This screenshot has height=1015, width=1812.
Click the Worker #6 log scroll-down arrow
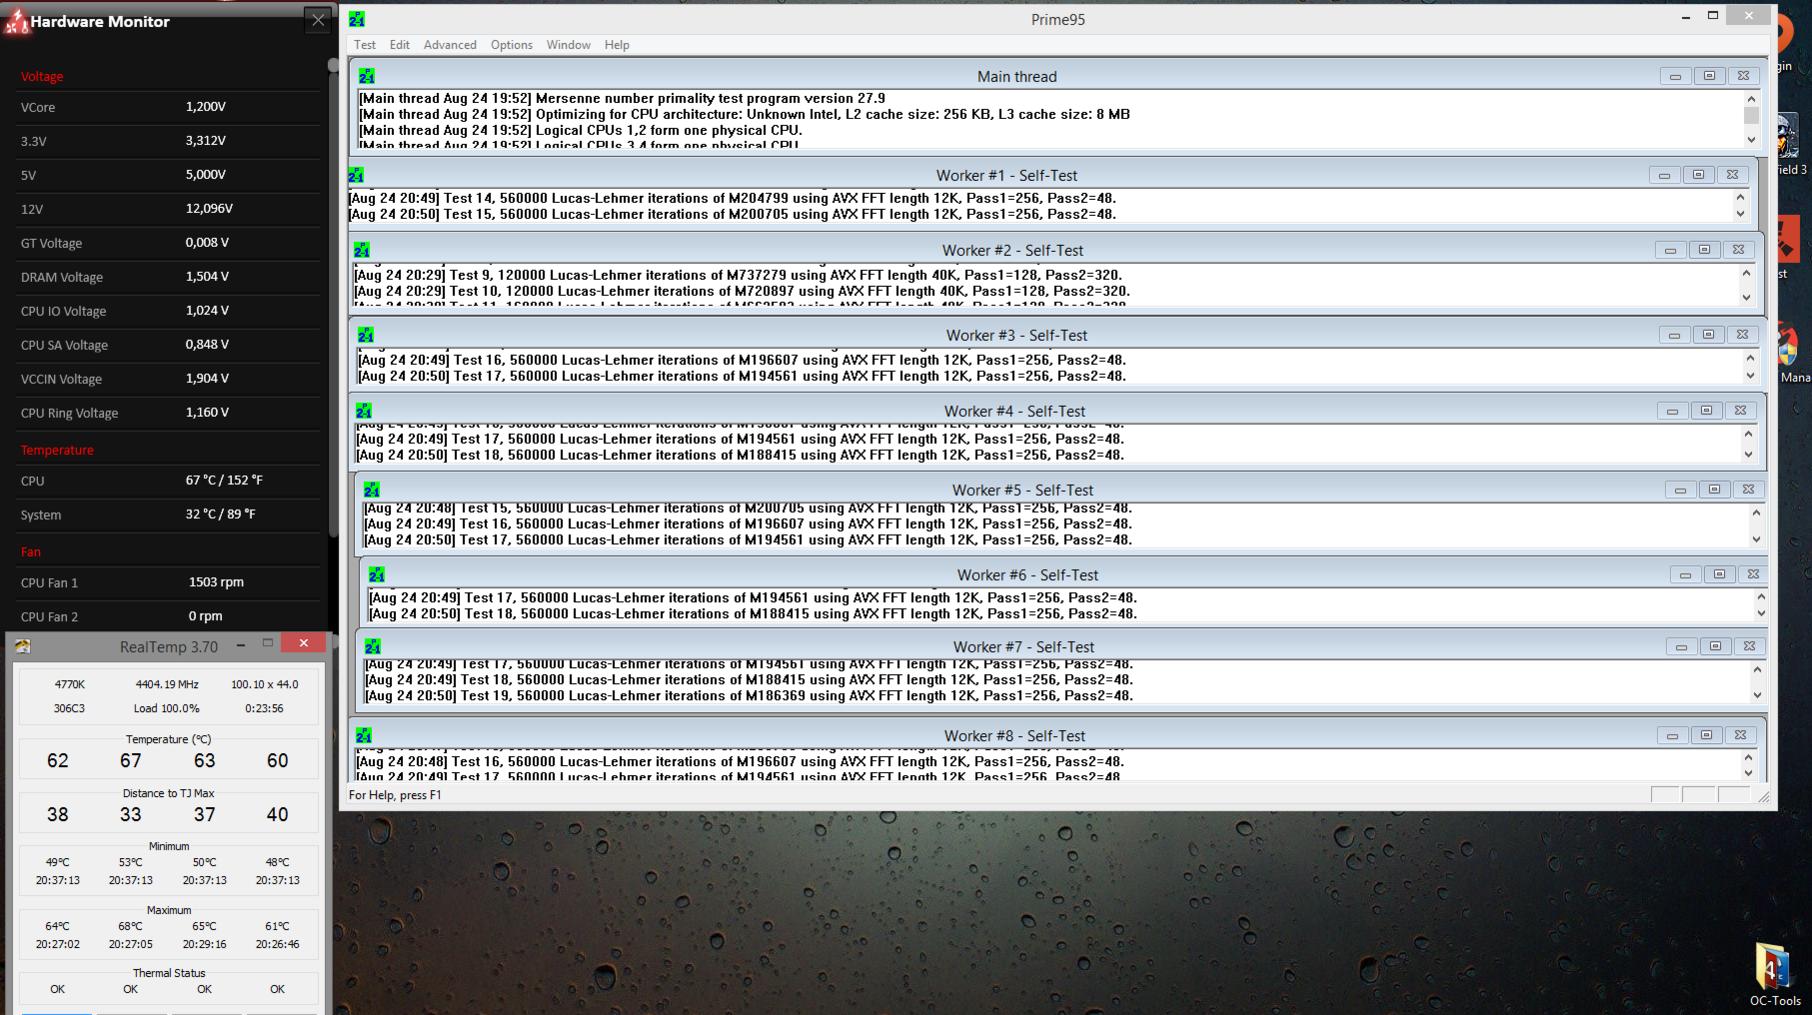[x=1761, y=614]
